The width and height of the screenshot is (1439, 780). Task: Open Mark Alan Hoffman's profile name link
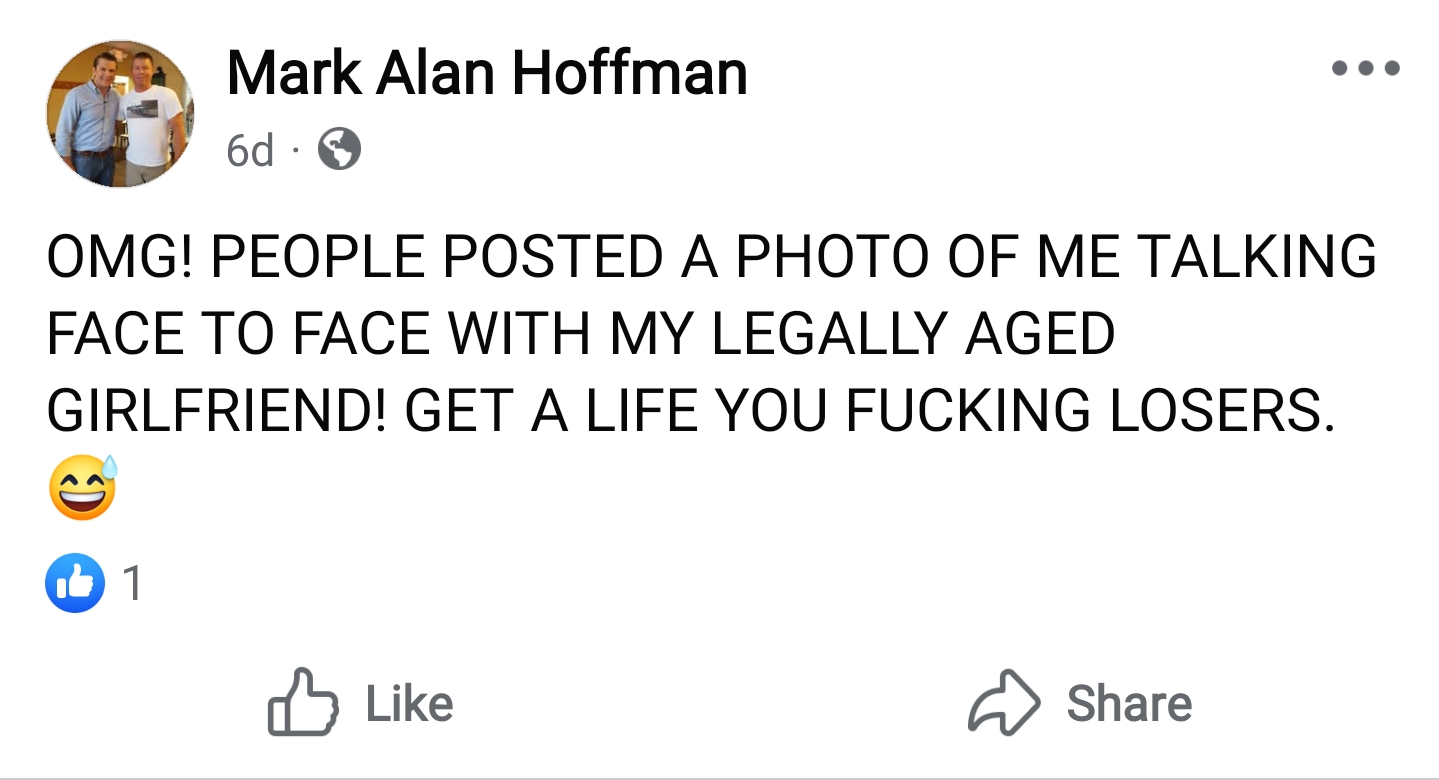tap(487, 73)
